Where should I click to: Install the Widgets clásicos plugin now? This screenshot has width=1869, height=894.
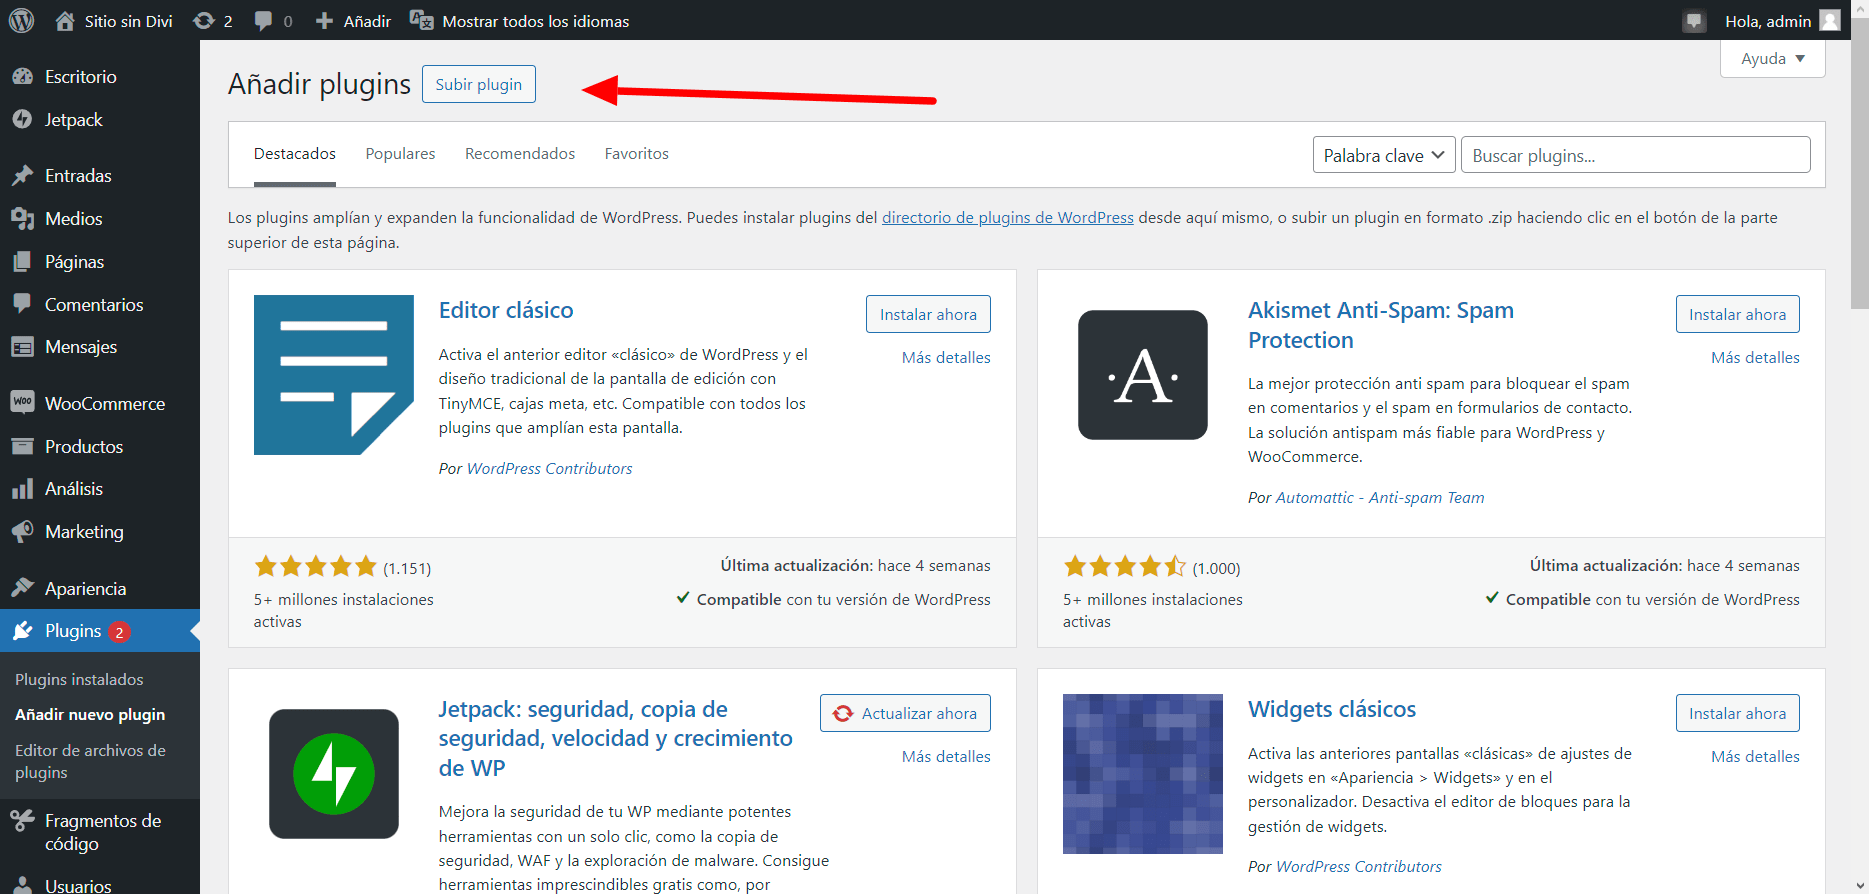coord(1738,713)
